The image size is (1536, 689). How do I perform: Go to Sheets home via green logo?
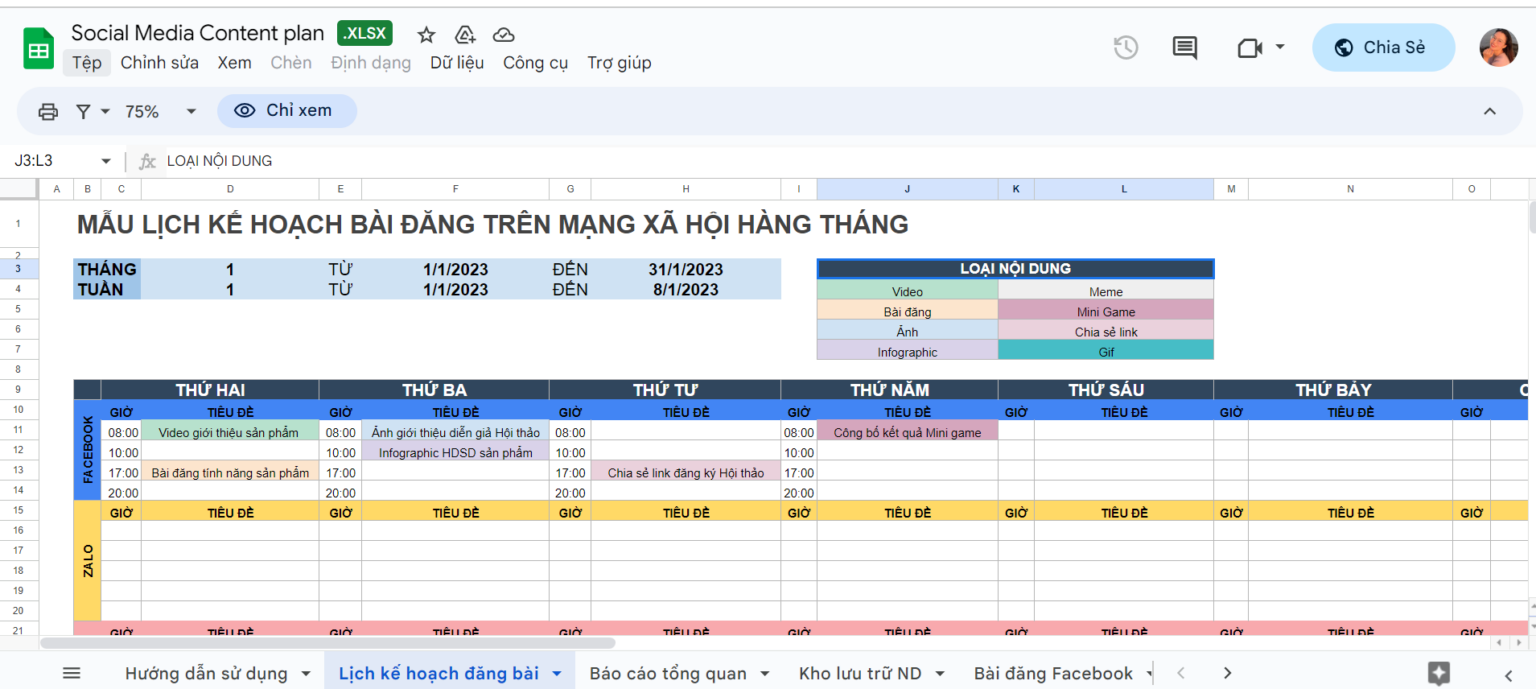click(37, 47)
